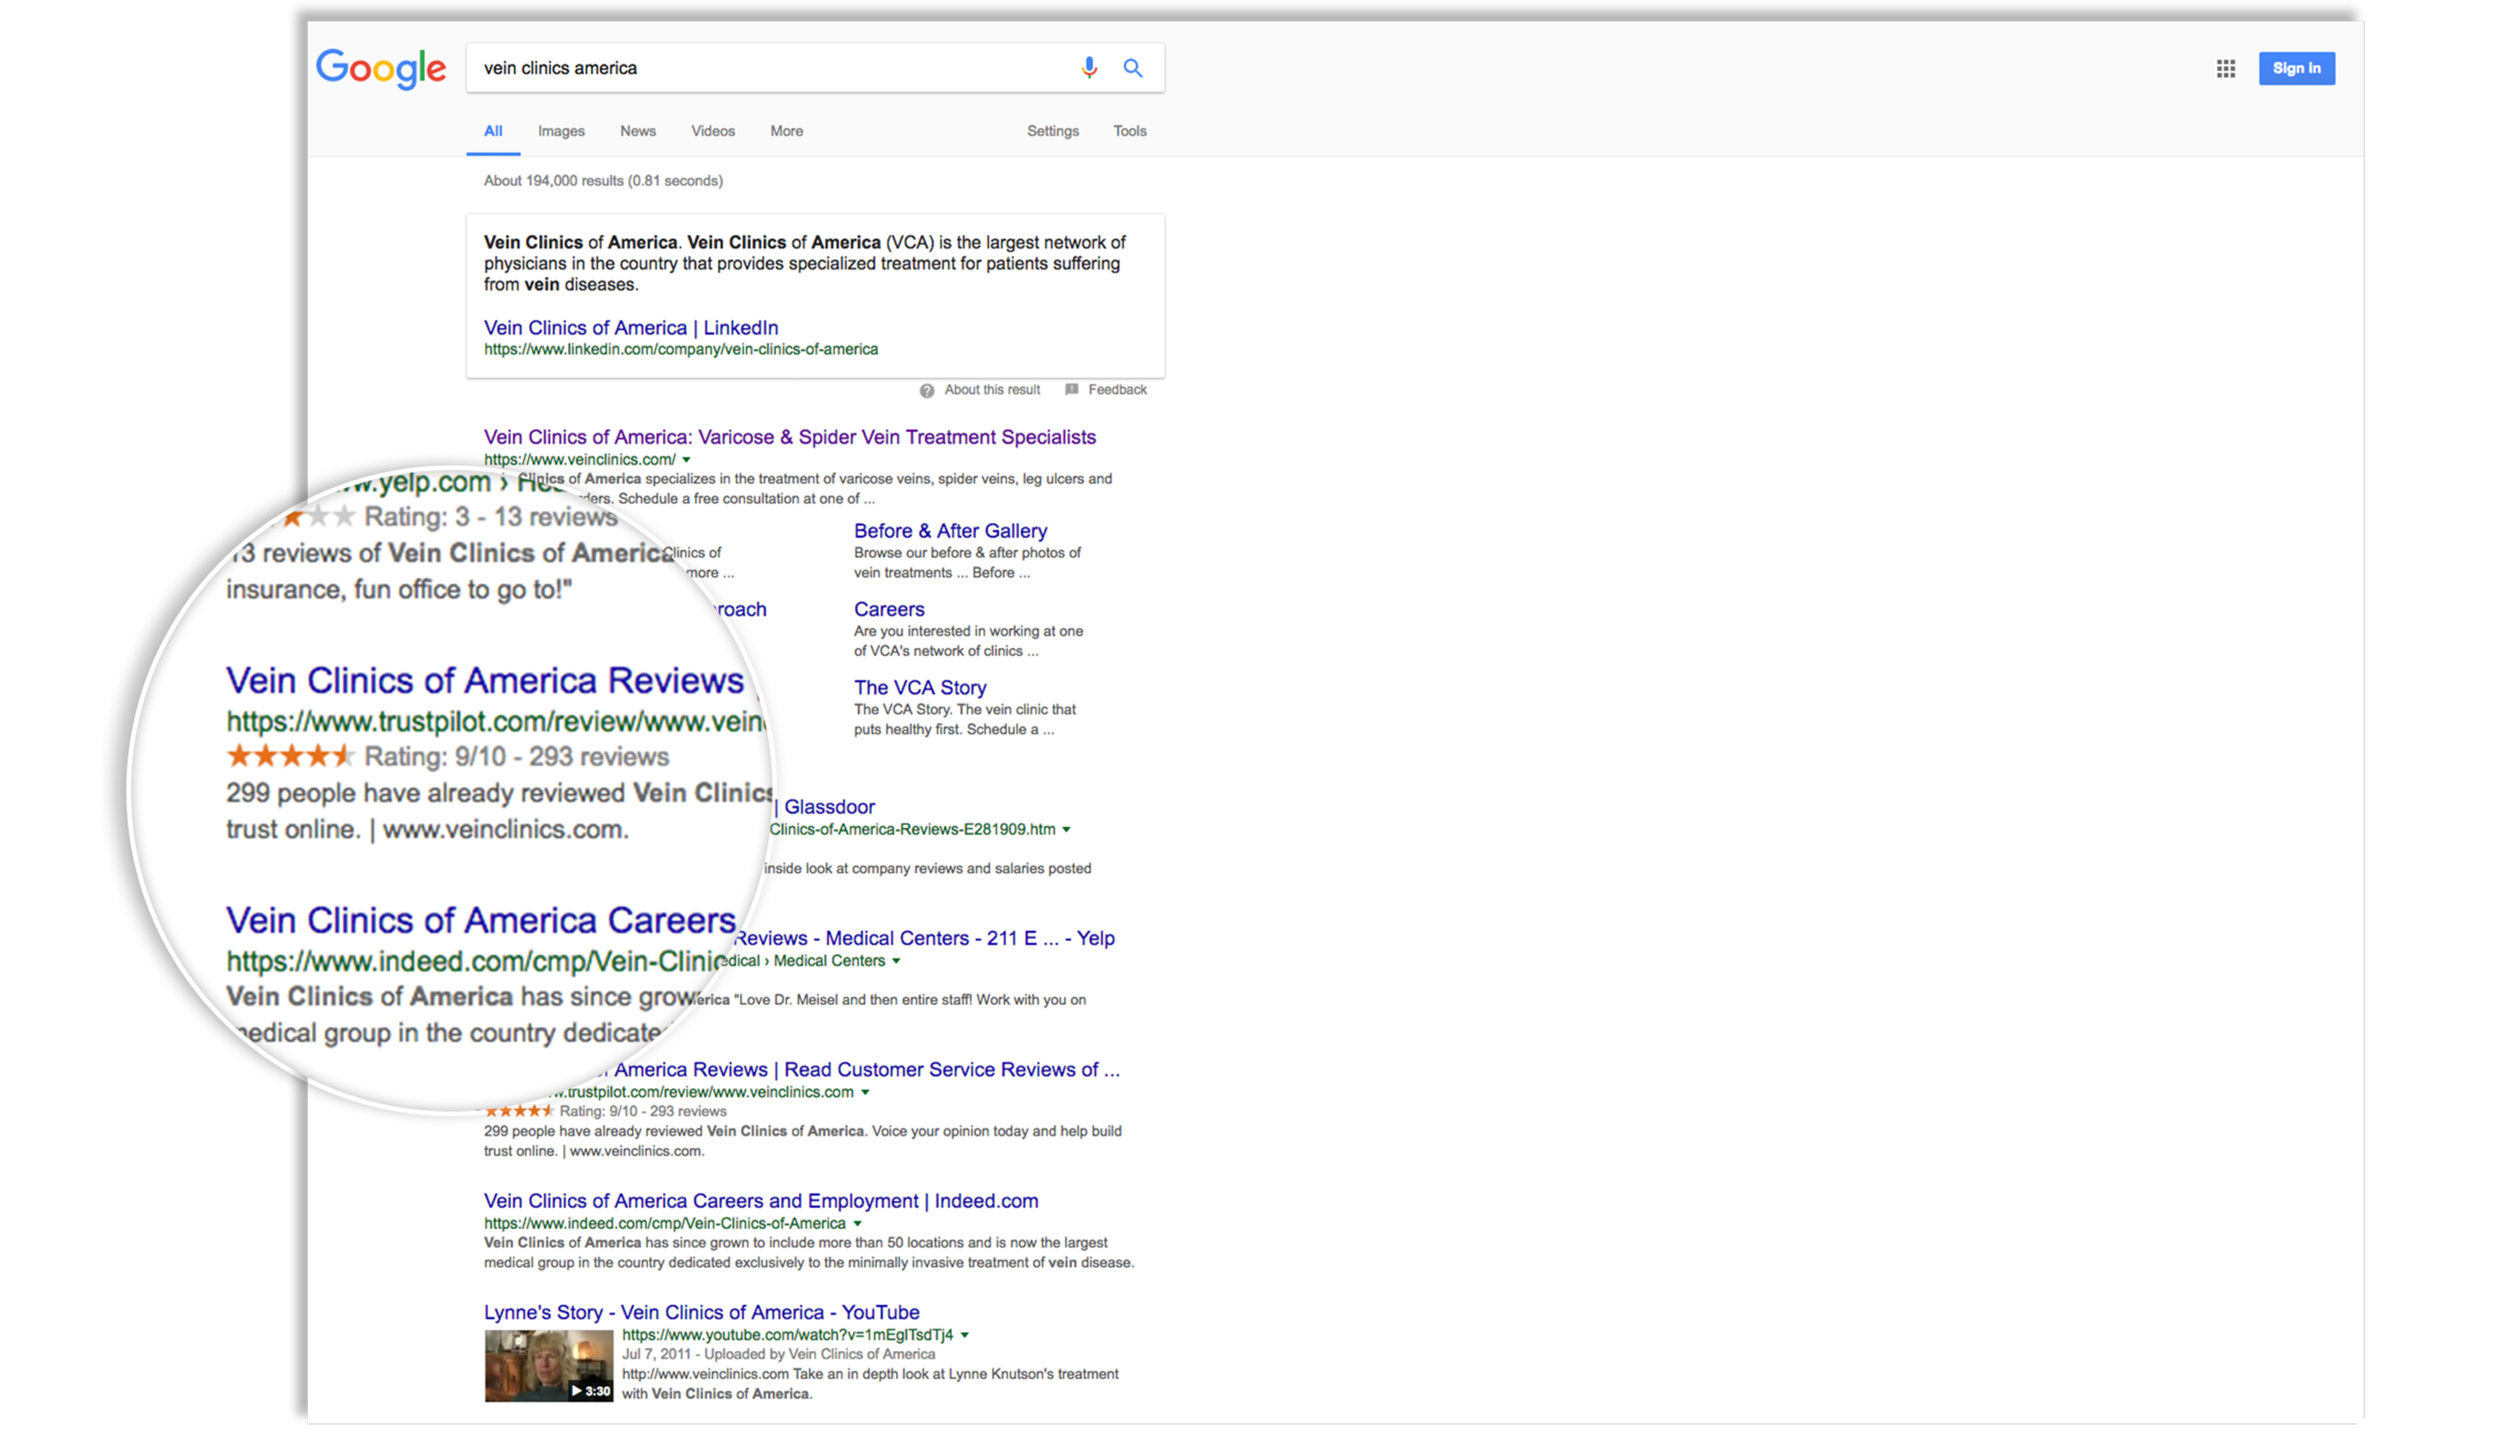Click the About 194,000 results text
The width and height of the screenshot is (2500, 1435).
[x=603, y=181]
